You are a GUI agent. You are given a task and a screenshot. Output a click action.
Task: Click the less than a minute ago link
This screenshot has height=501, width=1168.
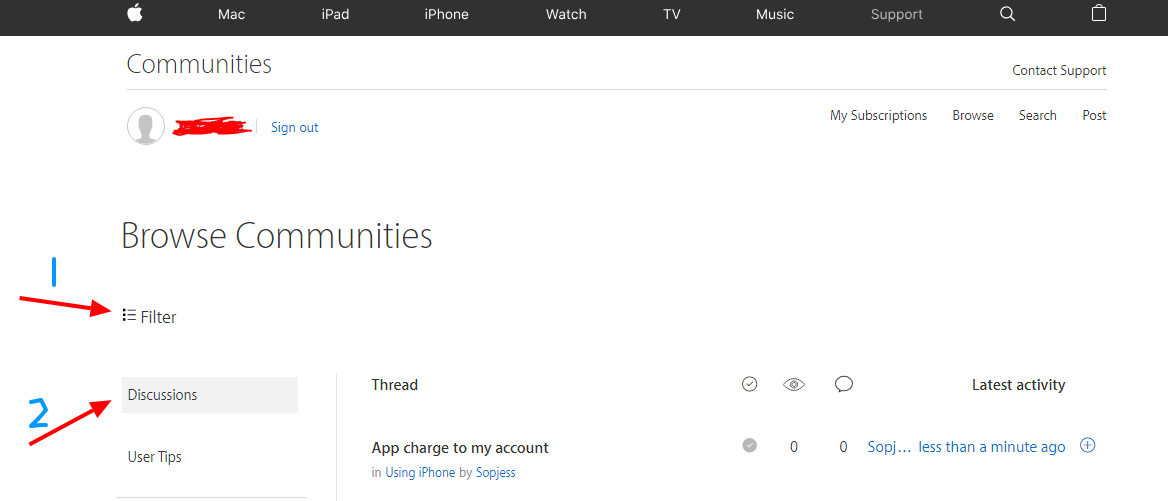tap(991, 447)
